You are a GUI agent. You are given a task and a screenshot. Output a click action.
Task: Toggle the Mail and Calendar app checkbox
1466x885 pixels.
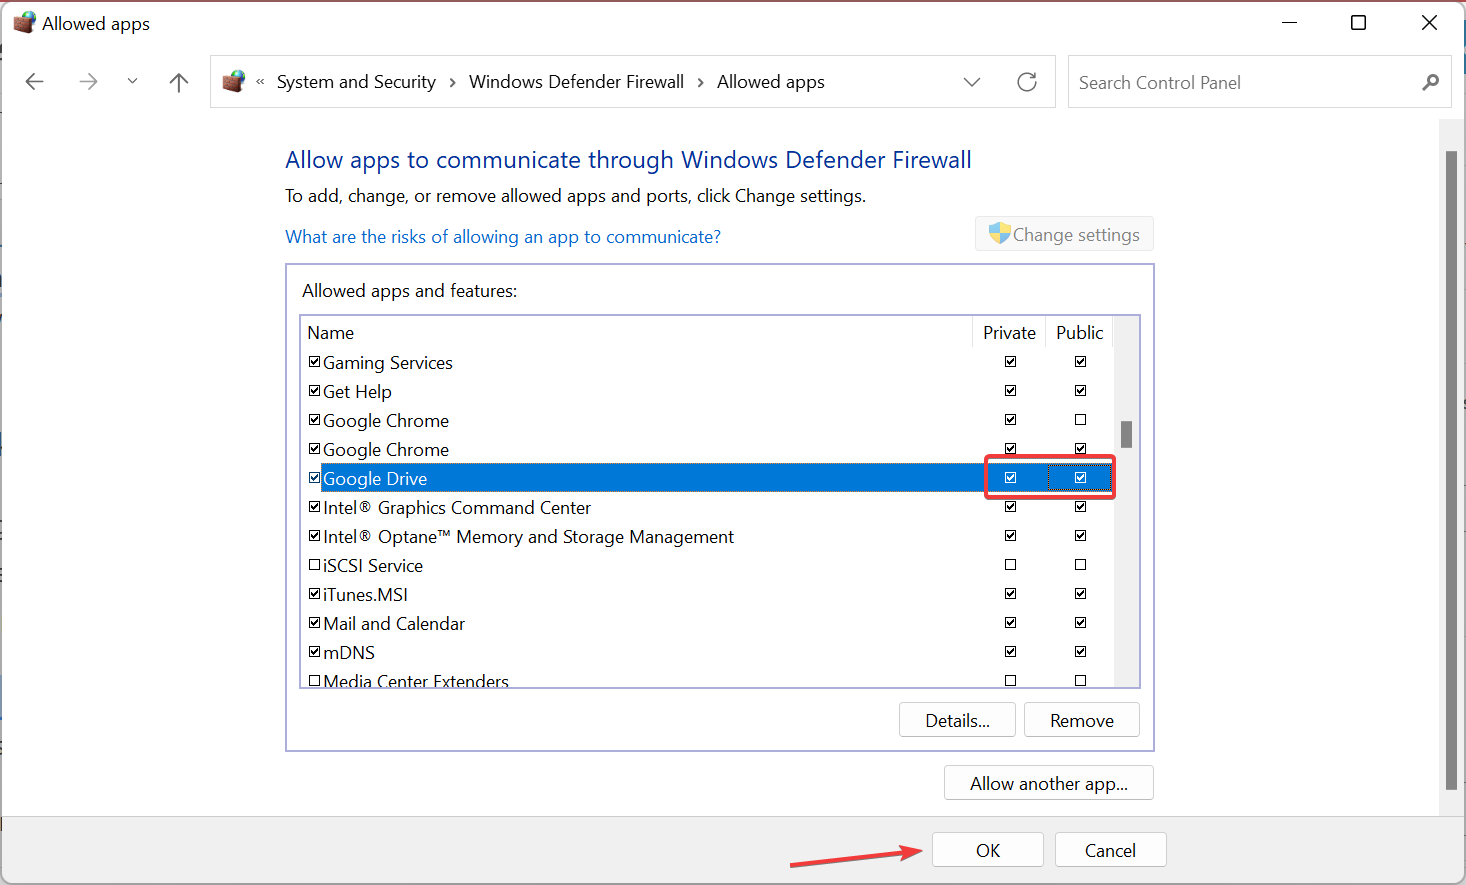tap(314, 623)
